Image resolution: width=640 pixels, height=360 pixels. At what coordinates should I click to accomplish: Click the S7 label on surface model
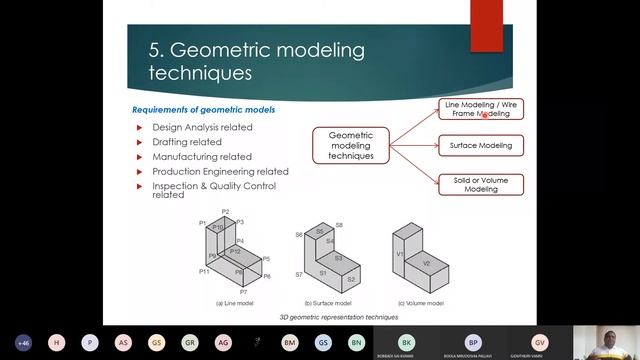click(x=299, y=275)
